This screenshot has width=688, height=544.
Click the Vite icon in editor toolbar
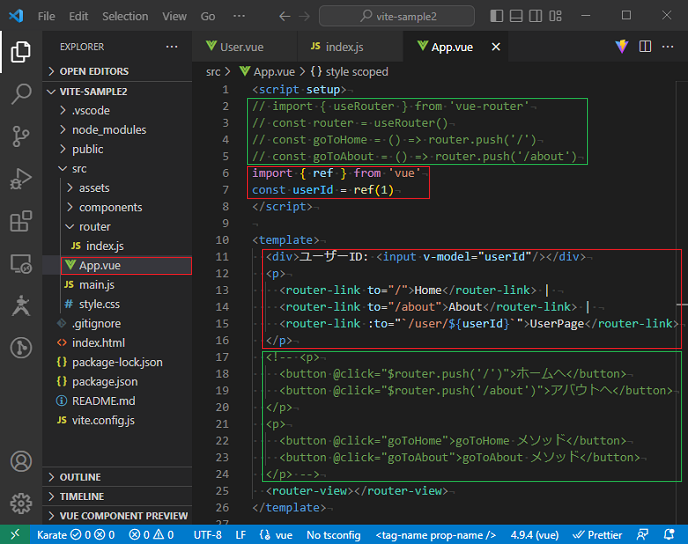click(x=622, y=47)
